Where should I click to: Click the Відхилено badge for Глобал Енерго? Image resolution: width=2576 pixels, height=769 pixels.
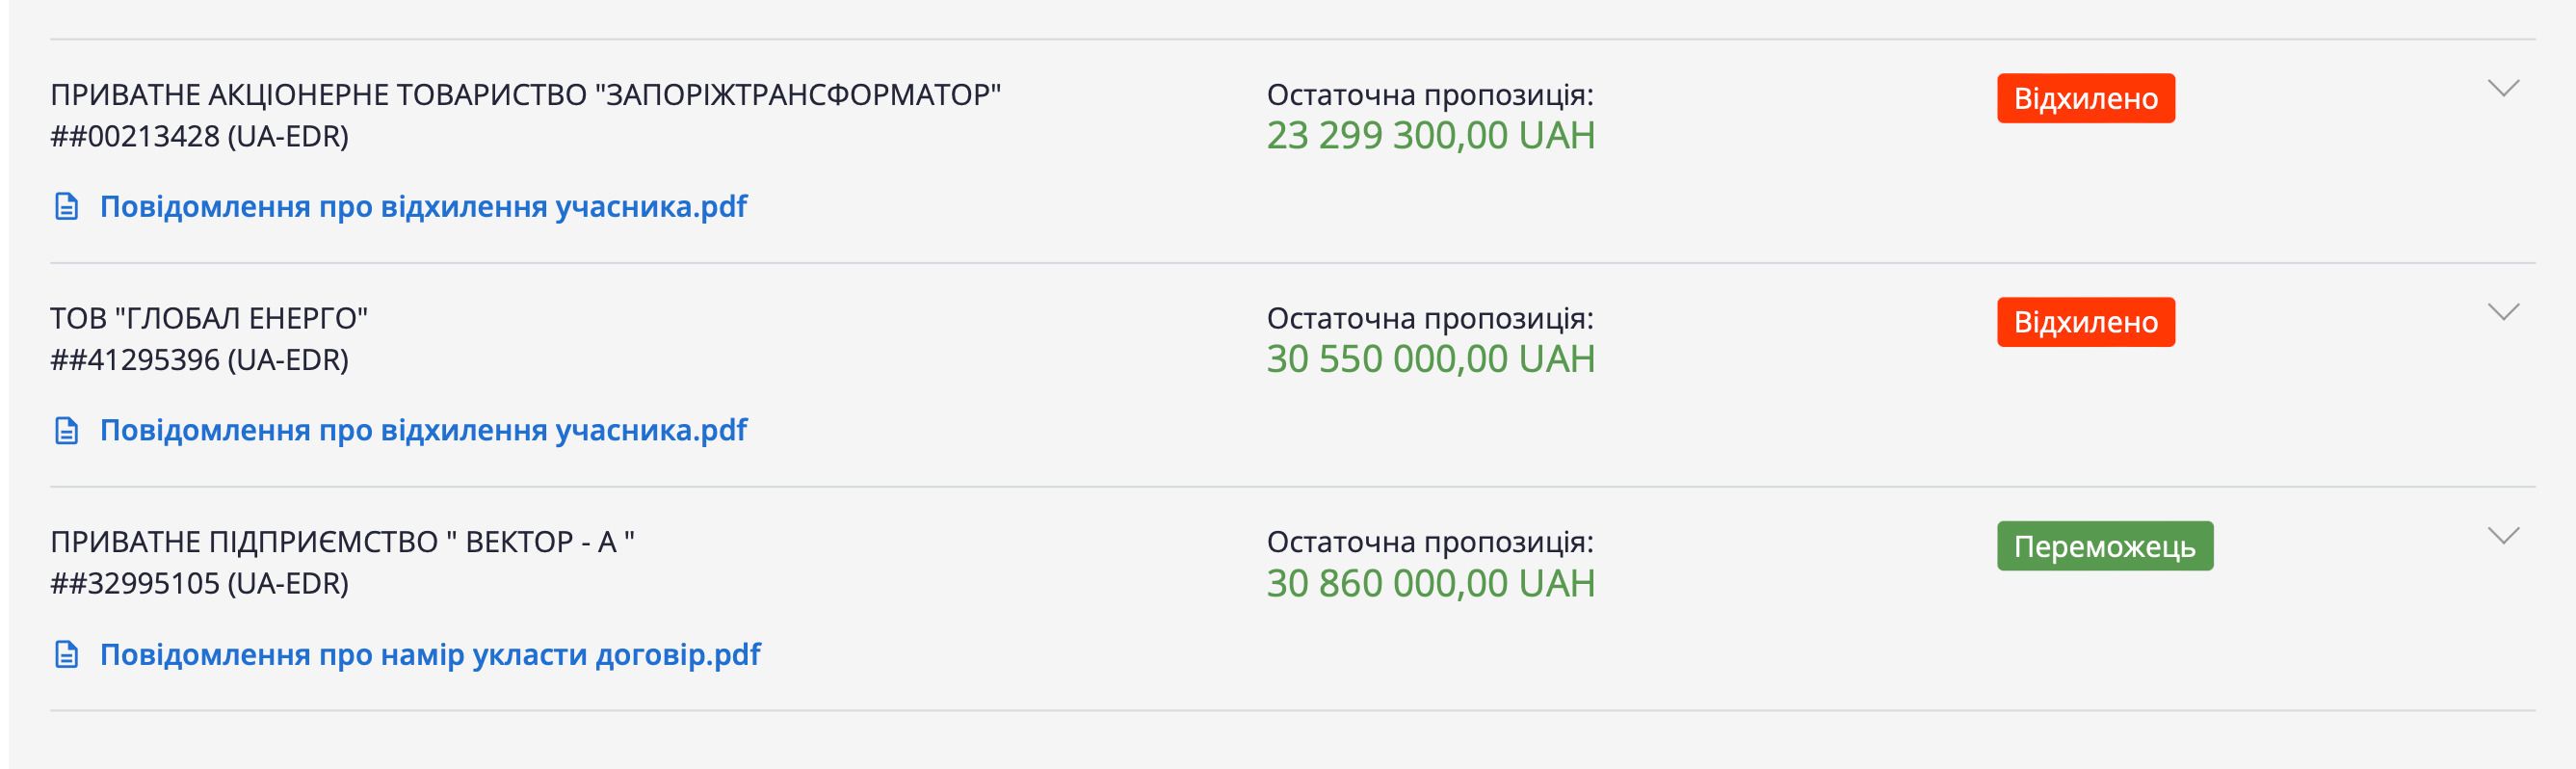(2085, 322)
